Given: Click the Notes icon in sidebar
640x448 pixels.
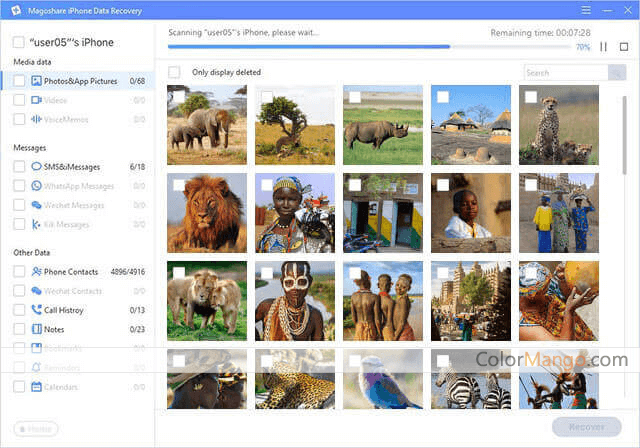Looking at the screenshot, I should tap(36, 329).
